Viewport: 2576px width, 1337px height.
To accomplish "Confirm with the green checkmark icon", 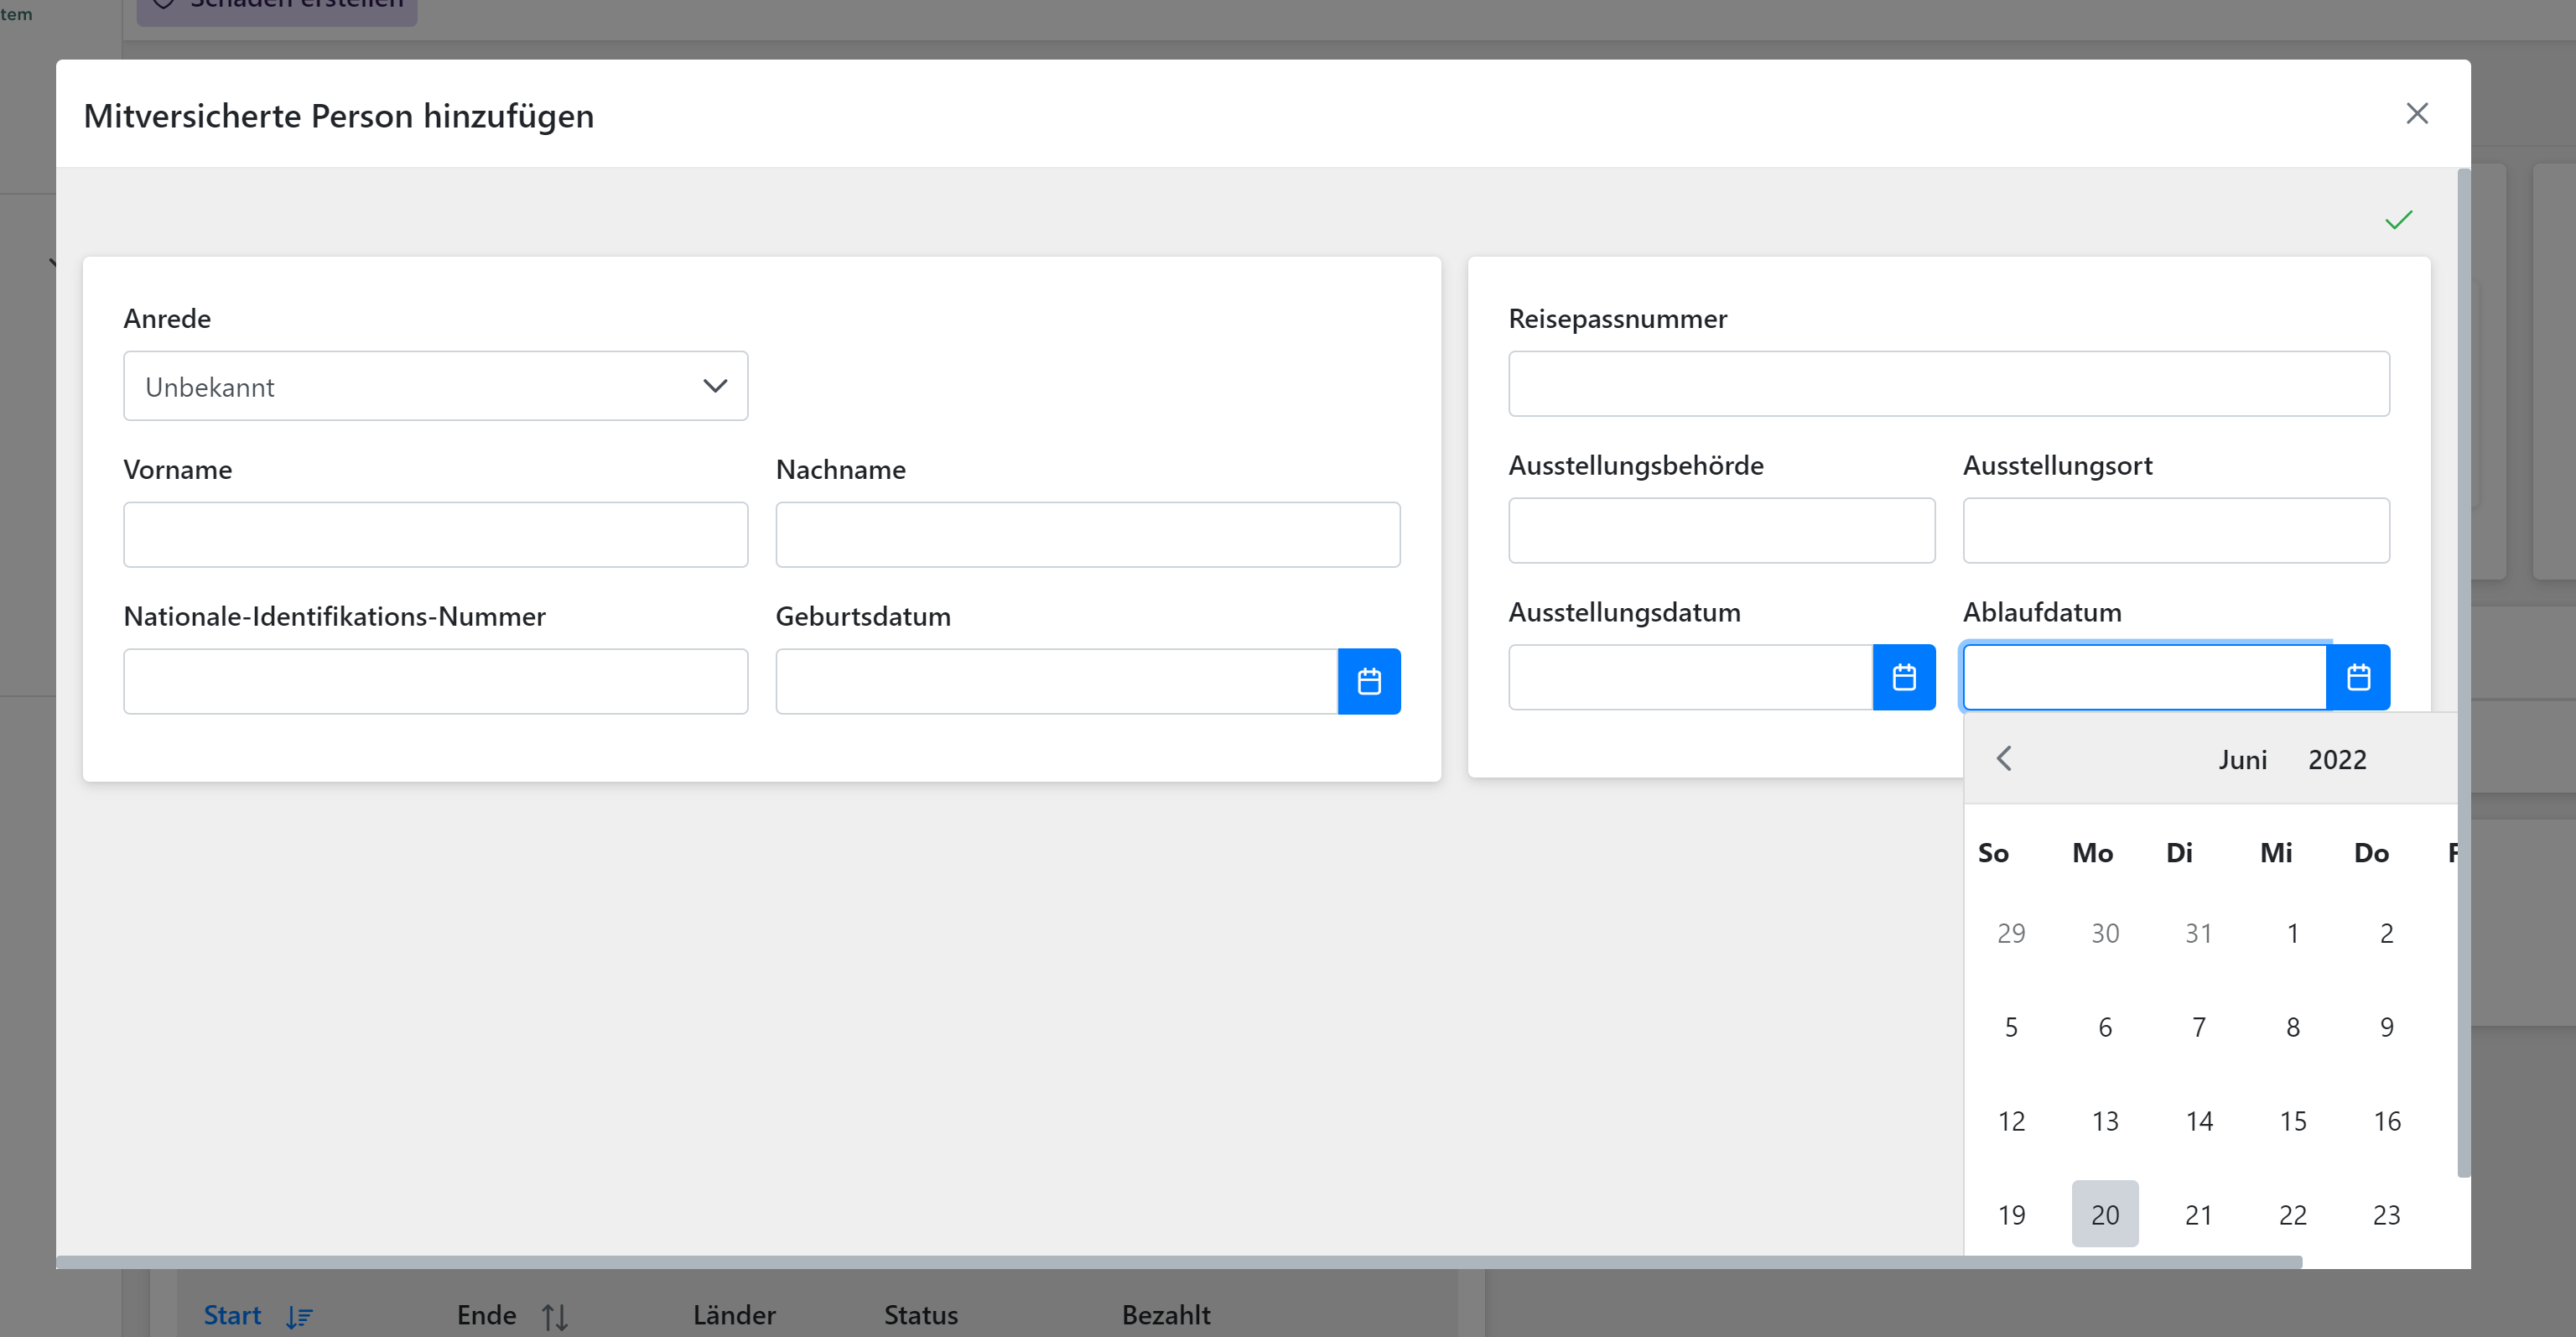I will (x=2399, y=219).
